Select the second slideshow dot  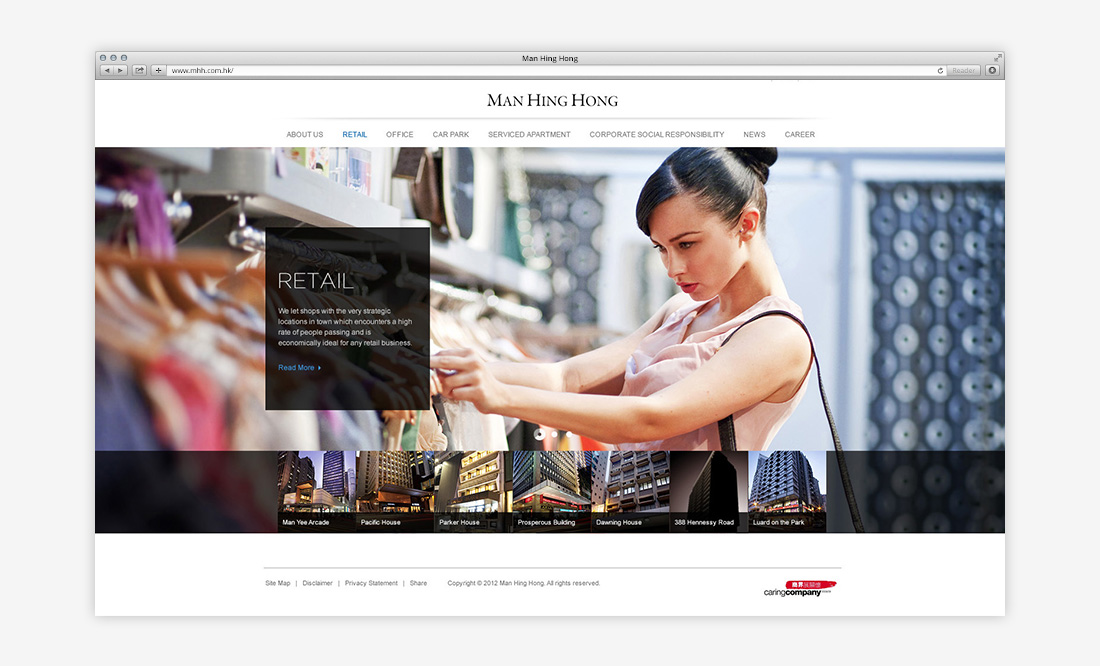tap(553, 434)
